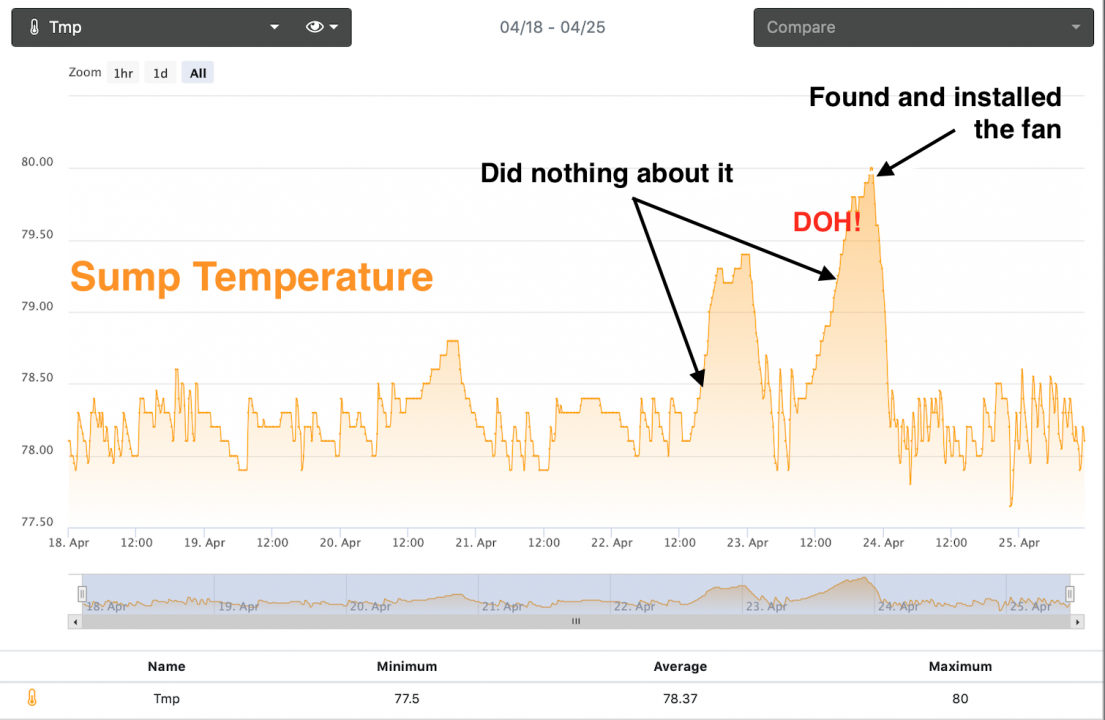The height and width of the screenshot is (720, 1105).
Task: Set zoom range to All
Action: pos(198,73)
